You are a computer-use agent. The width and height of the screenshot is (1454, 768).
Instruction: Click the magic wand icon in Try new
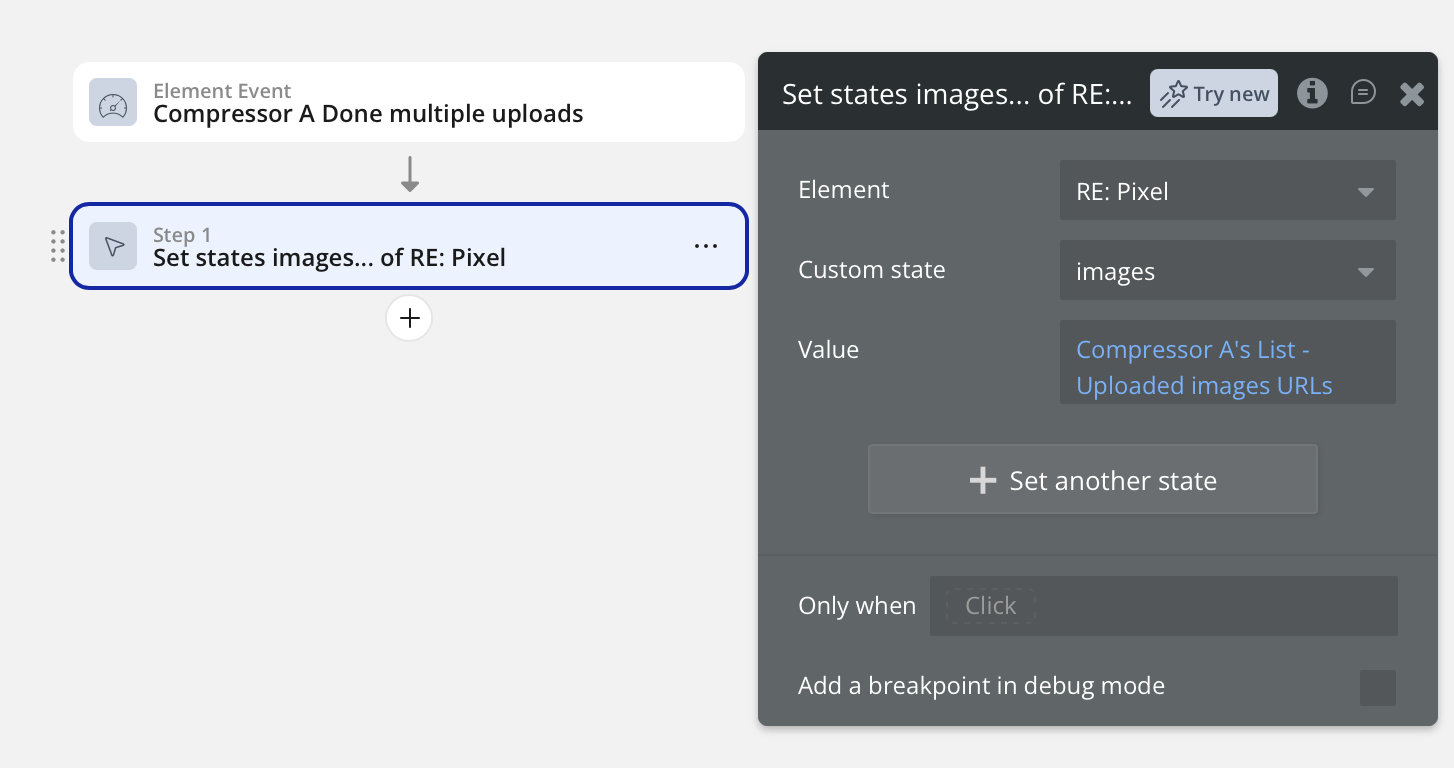[1173, 94]
